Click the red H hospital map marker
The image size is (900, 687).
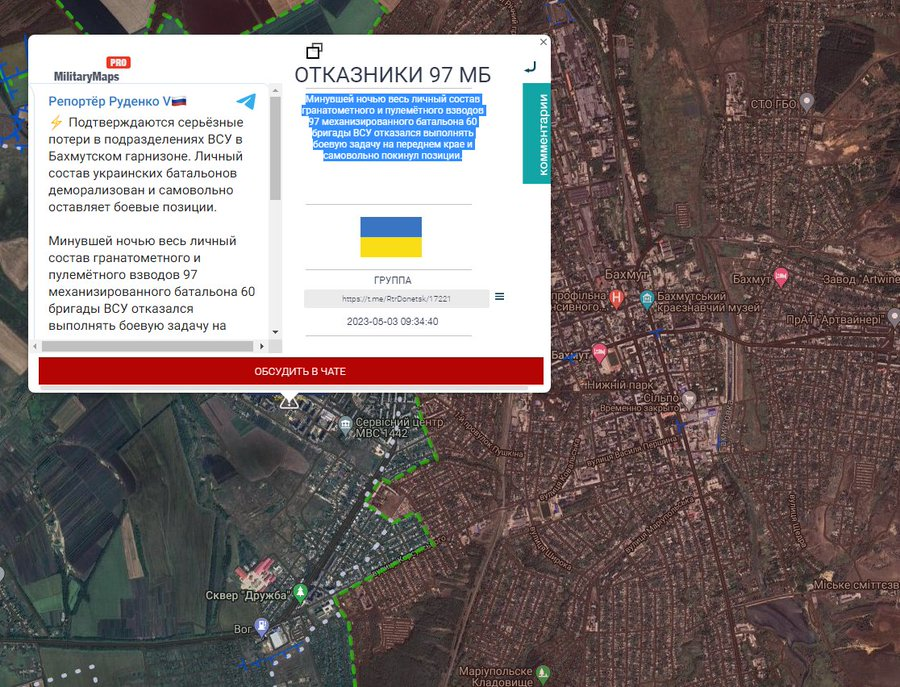[617, 298]
